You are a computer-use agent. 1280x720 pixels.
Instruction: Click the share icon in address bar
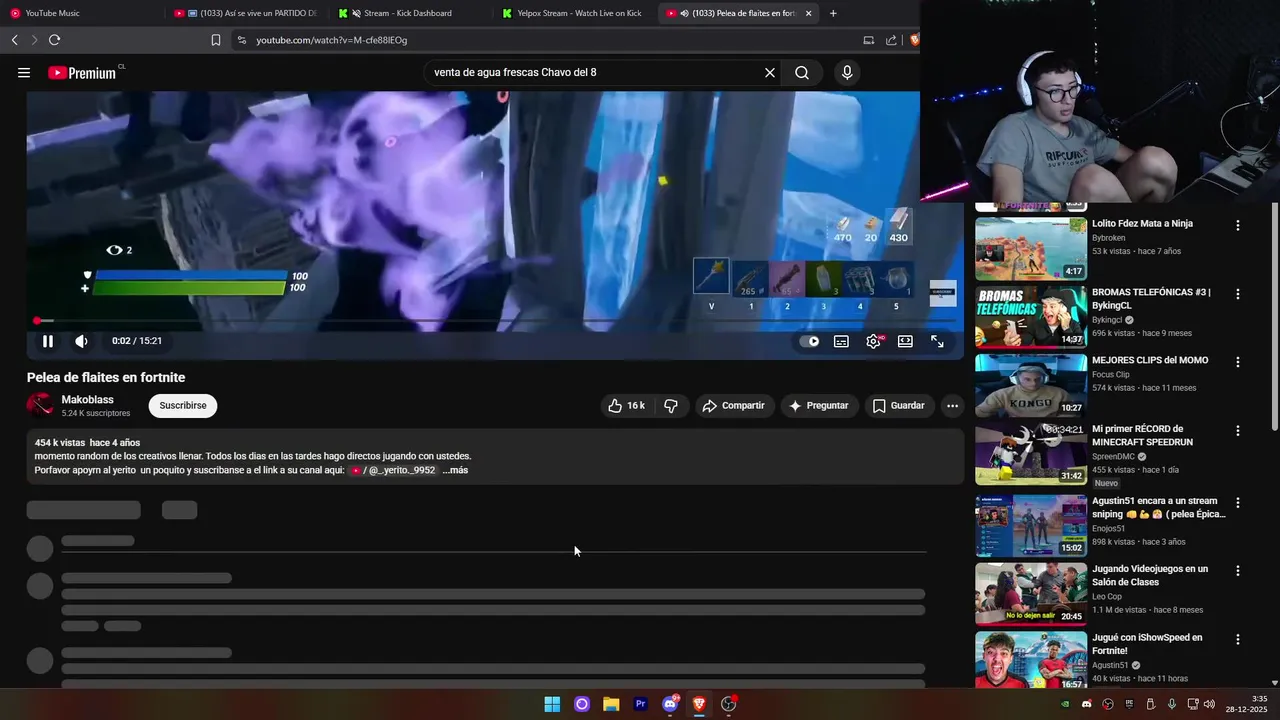click(x=891, y=40)
